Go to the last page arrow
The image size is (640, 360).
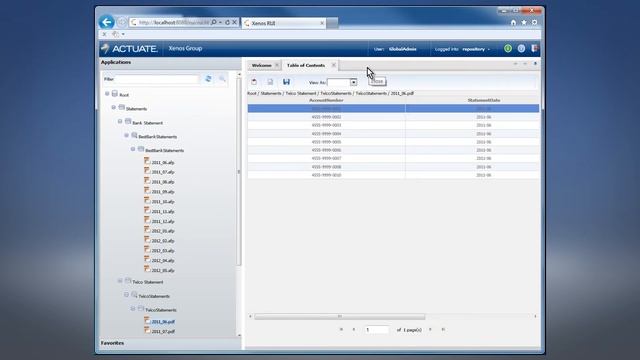click(443, 329)
